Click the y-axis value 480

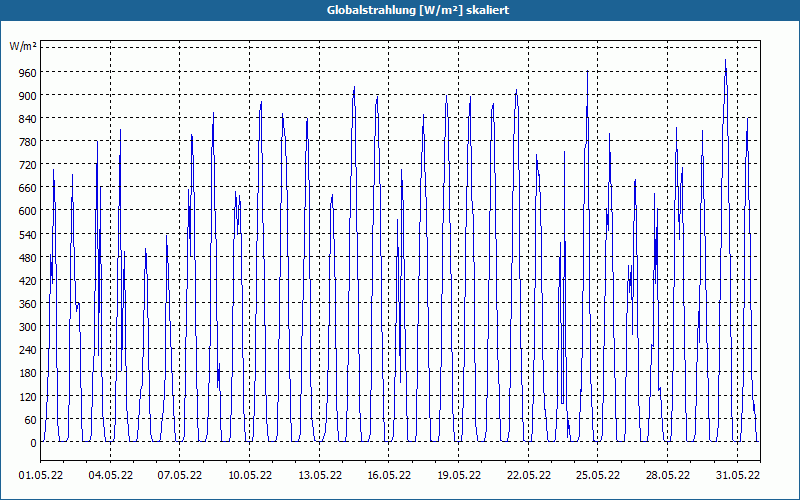tap(28, 258)
